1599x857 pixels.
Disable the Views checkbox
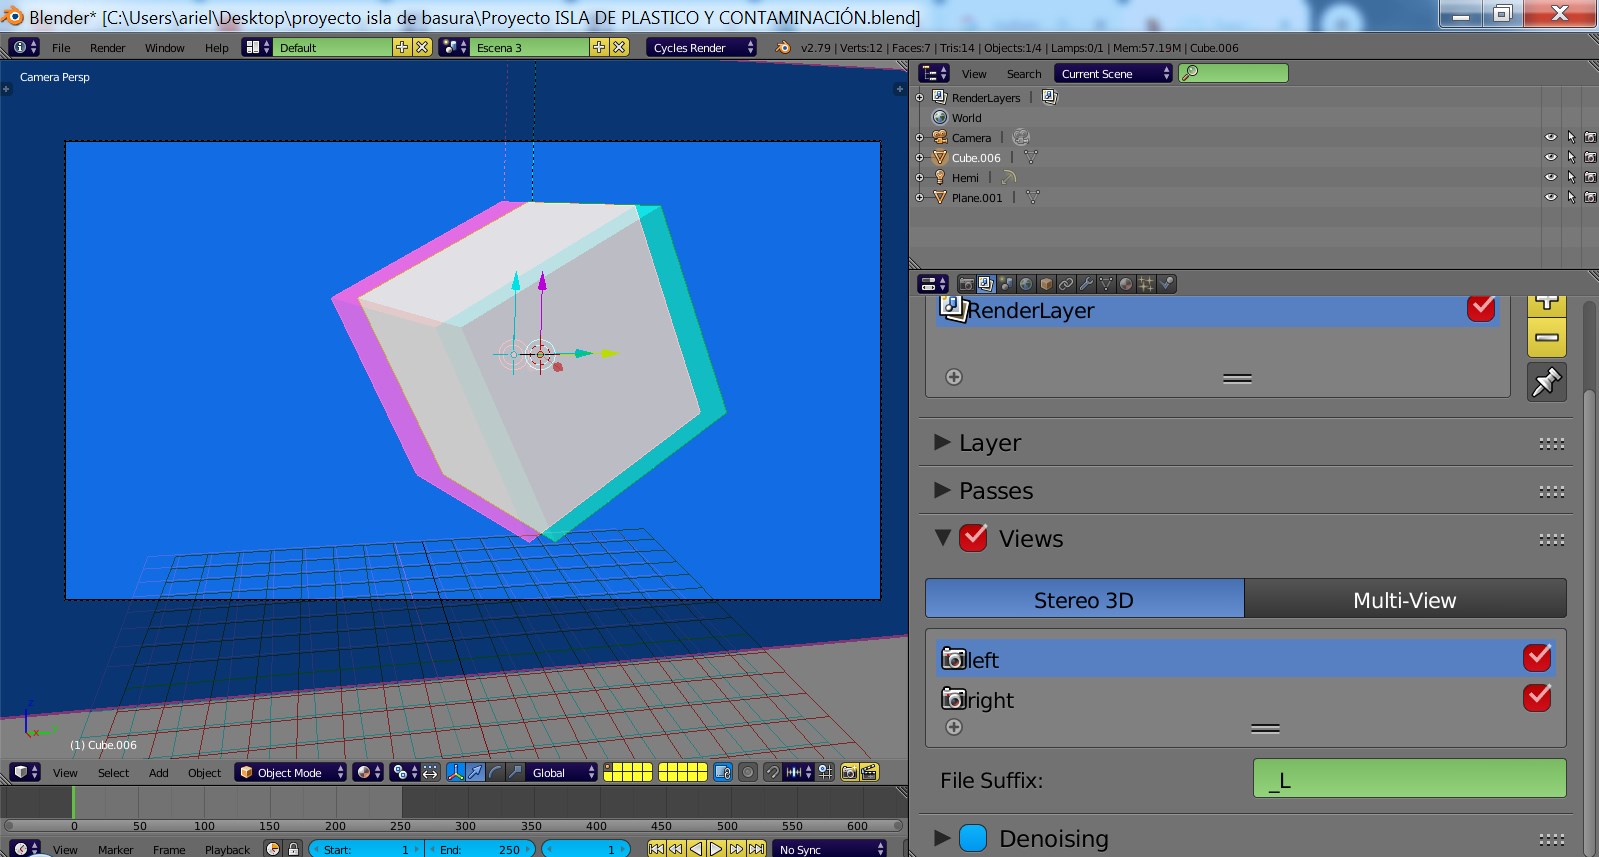973,538
